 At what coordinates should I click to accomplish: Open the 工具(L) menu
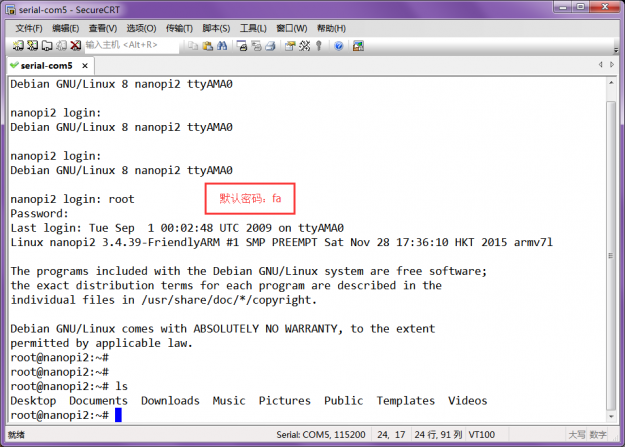point(253,28)
